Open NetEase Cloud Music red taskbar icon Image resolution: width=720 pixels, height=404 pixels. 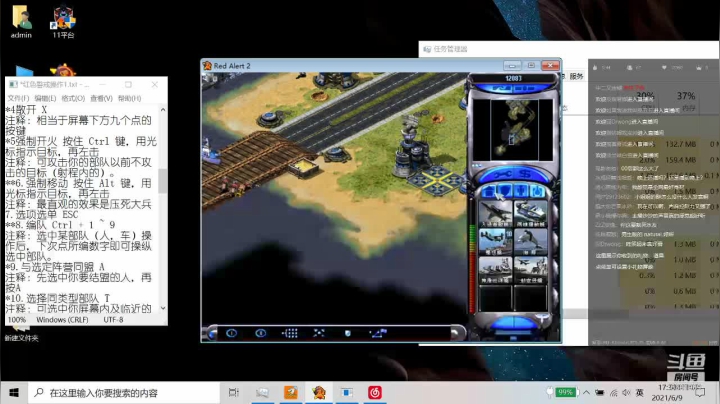(x=375, y=393)
